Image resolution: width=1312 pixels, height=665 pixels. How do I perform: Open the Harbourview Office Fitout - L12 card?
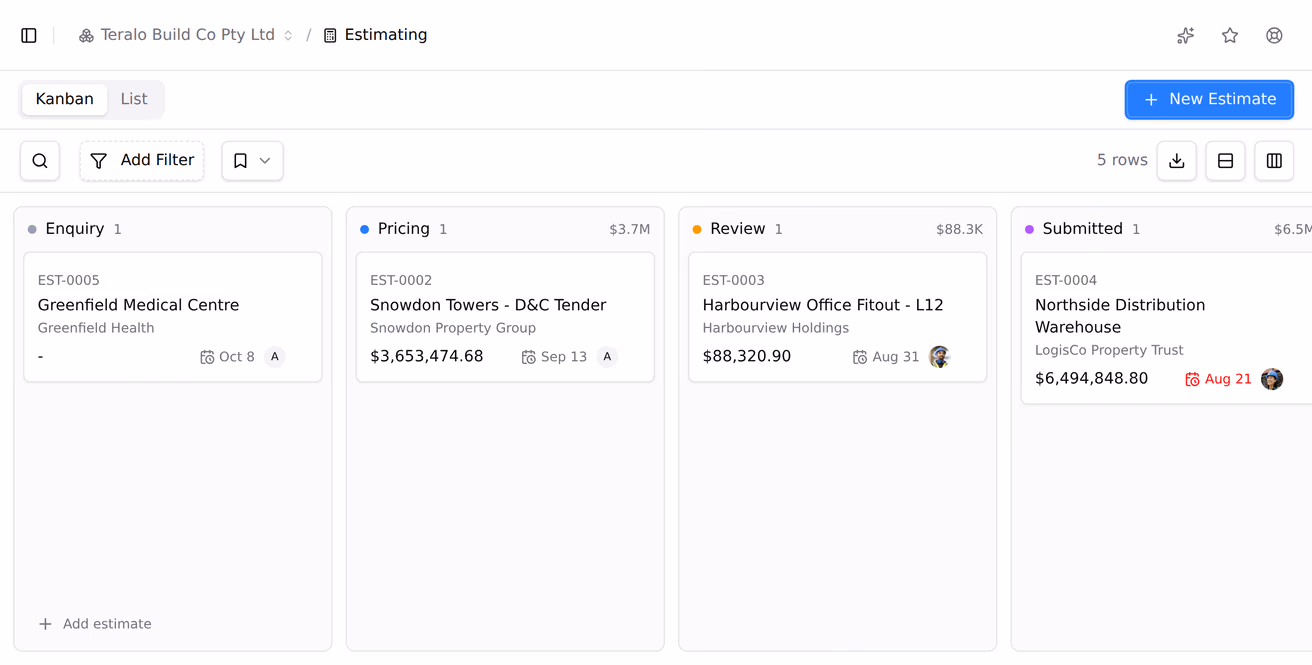click(x=838, y=317)
